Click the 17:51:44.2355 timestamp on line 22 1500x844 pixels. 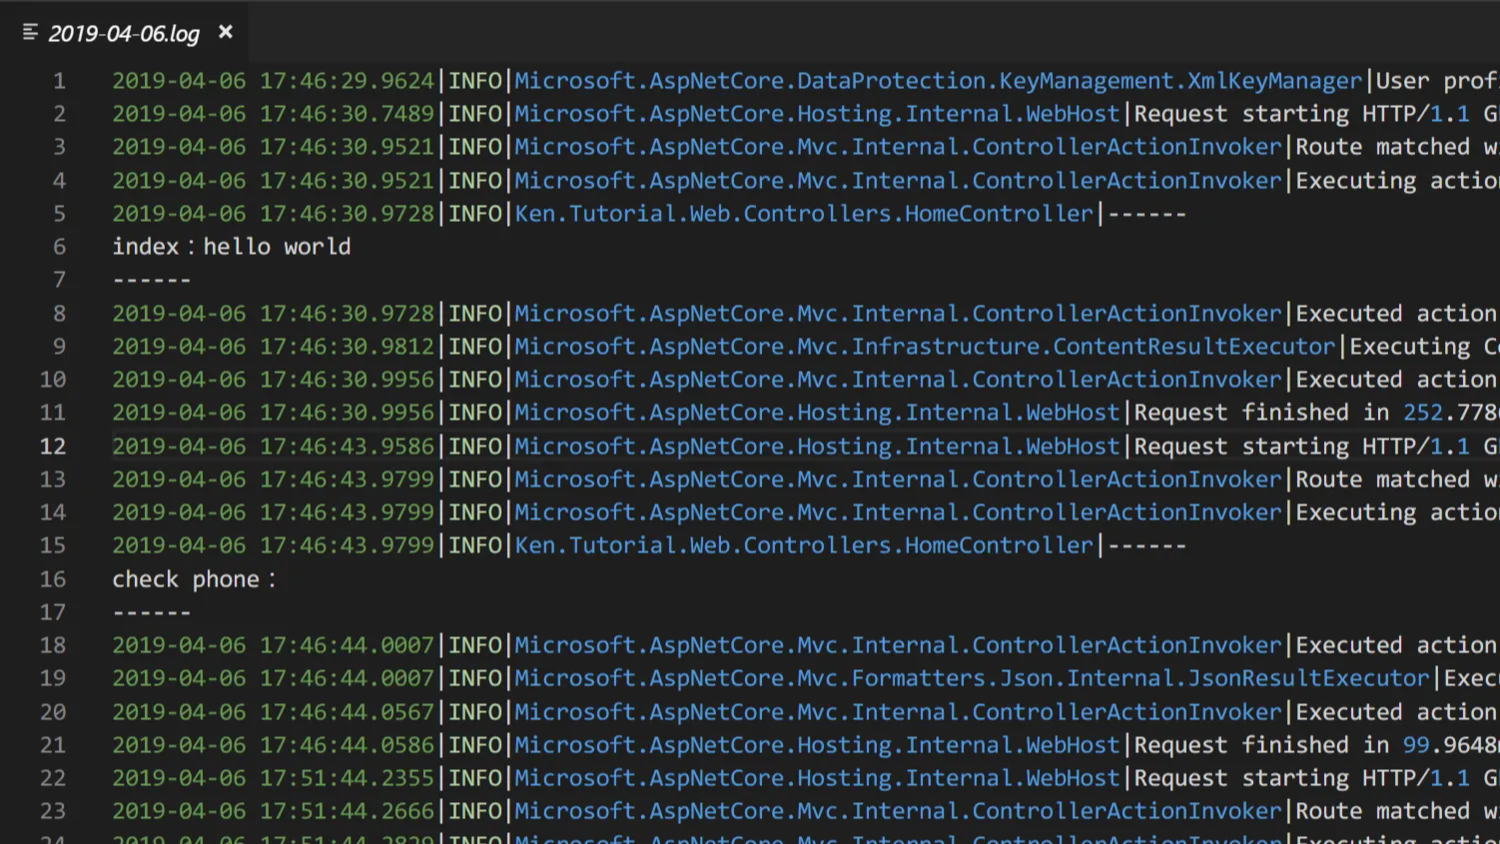[x=347, y=778]
